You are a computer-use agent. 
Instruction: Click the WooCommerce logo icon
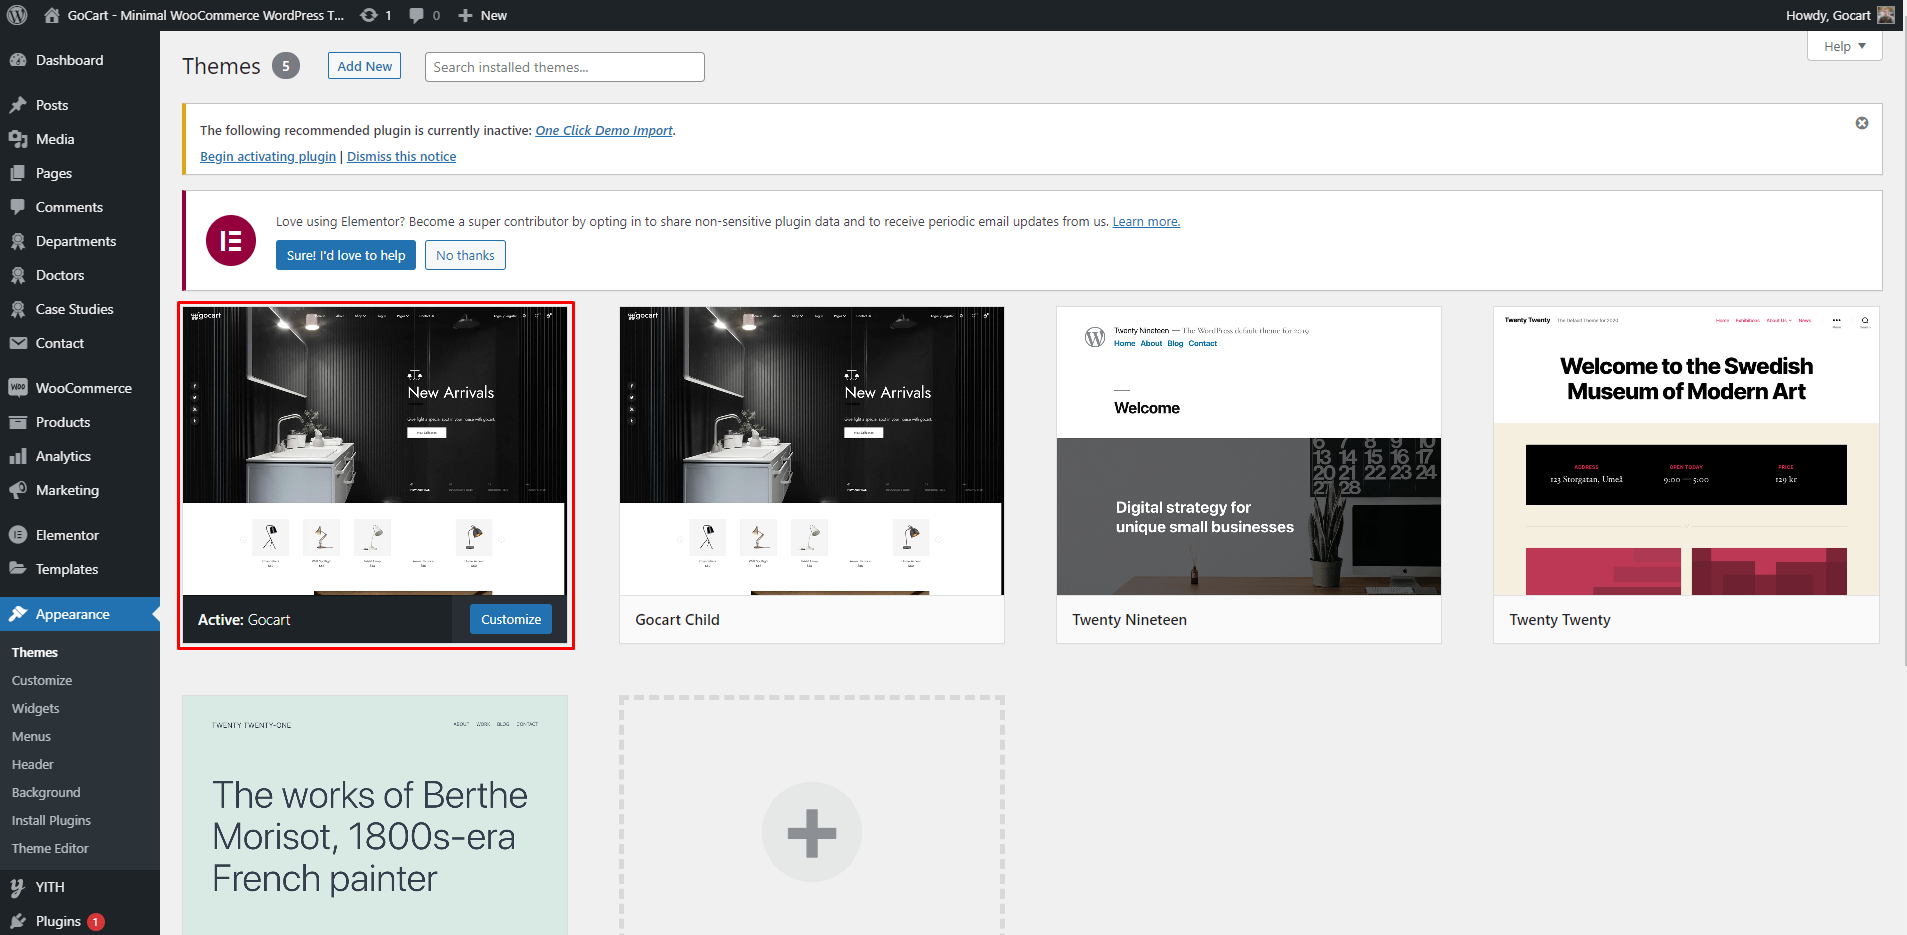18,388
